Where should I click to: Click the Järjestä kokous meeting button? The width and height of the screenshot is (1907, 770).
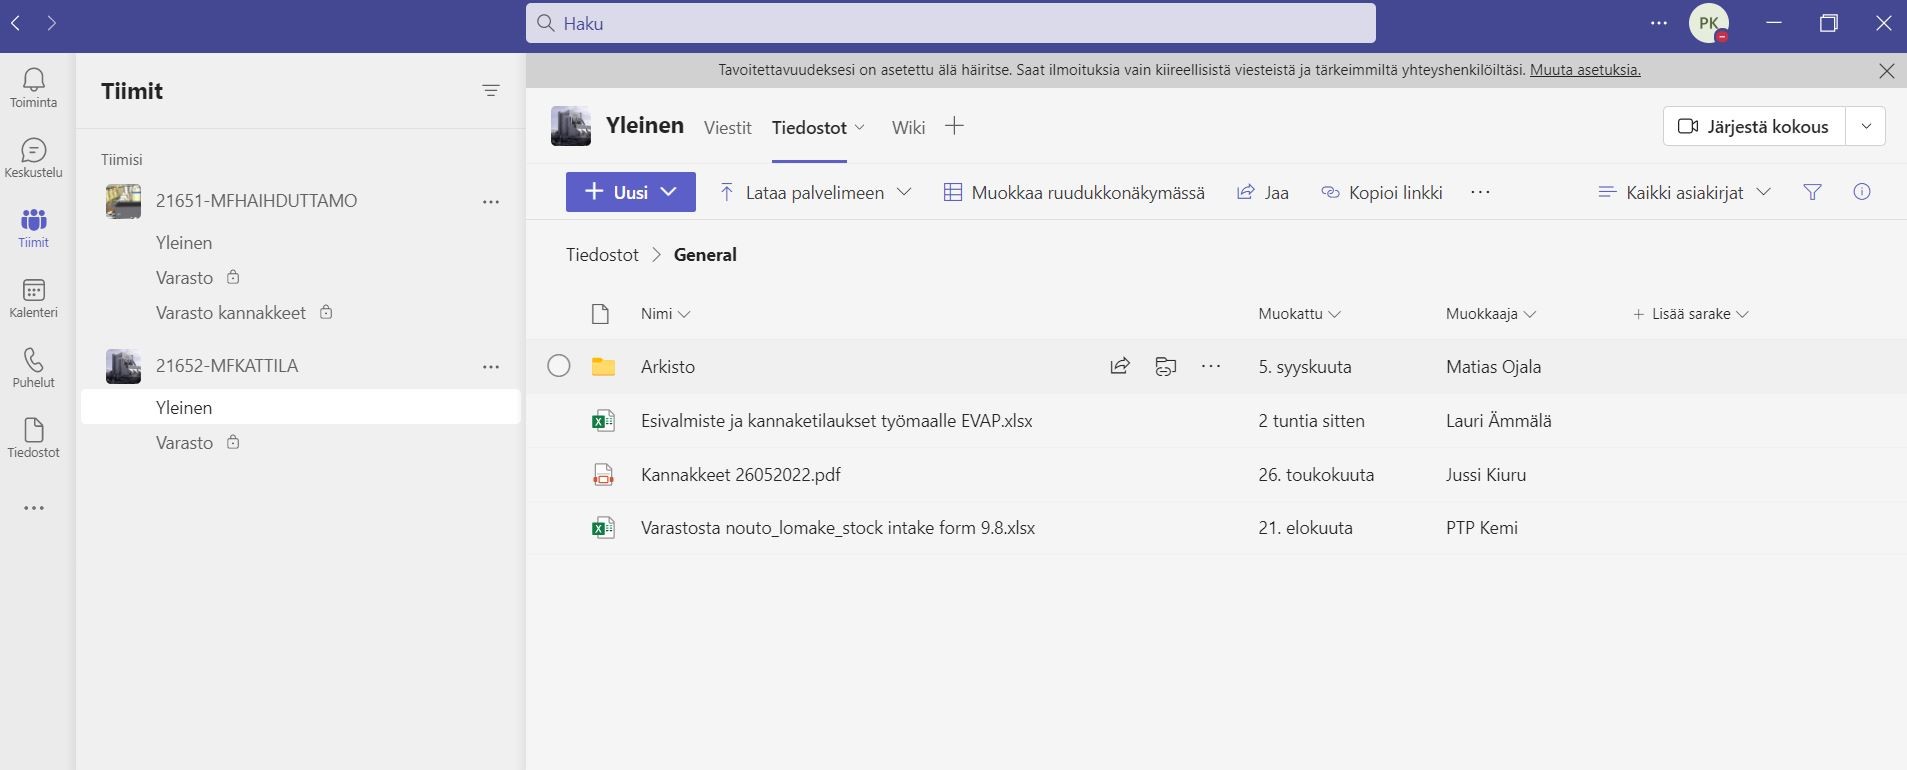pos(1754,126)
